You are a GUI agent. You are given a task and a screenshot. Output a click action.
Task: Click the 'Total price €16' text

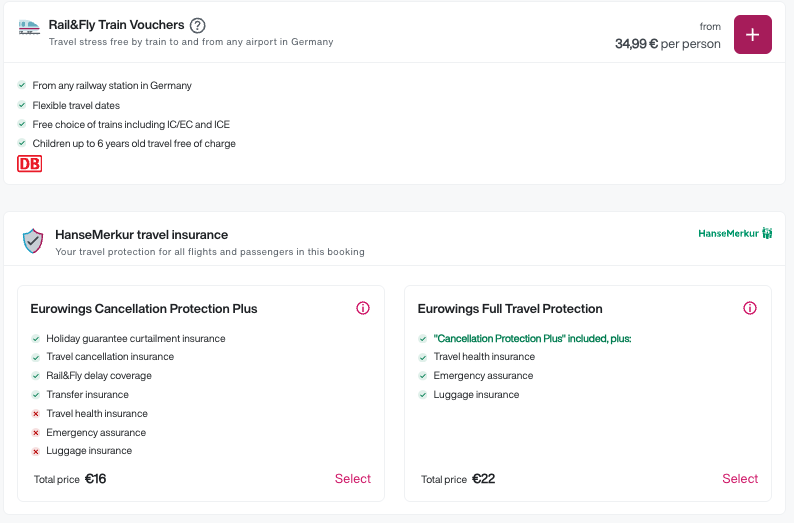[70, 479]
